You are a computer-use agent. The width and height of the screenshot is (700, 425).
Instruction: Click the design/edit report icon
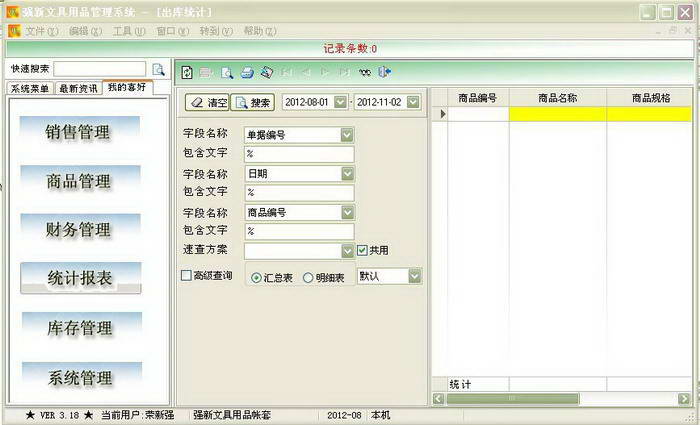tap(267, 72)
